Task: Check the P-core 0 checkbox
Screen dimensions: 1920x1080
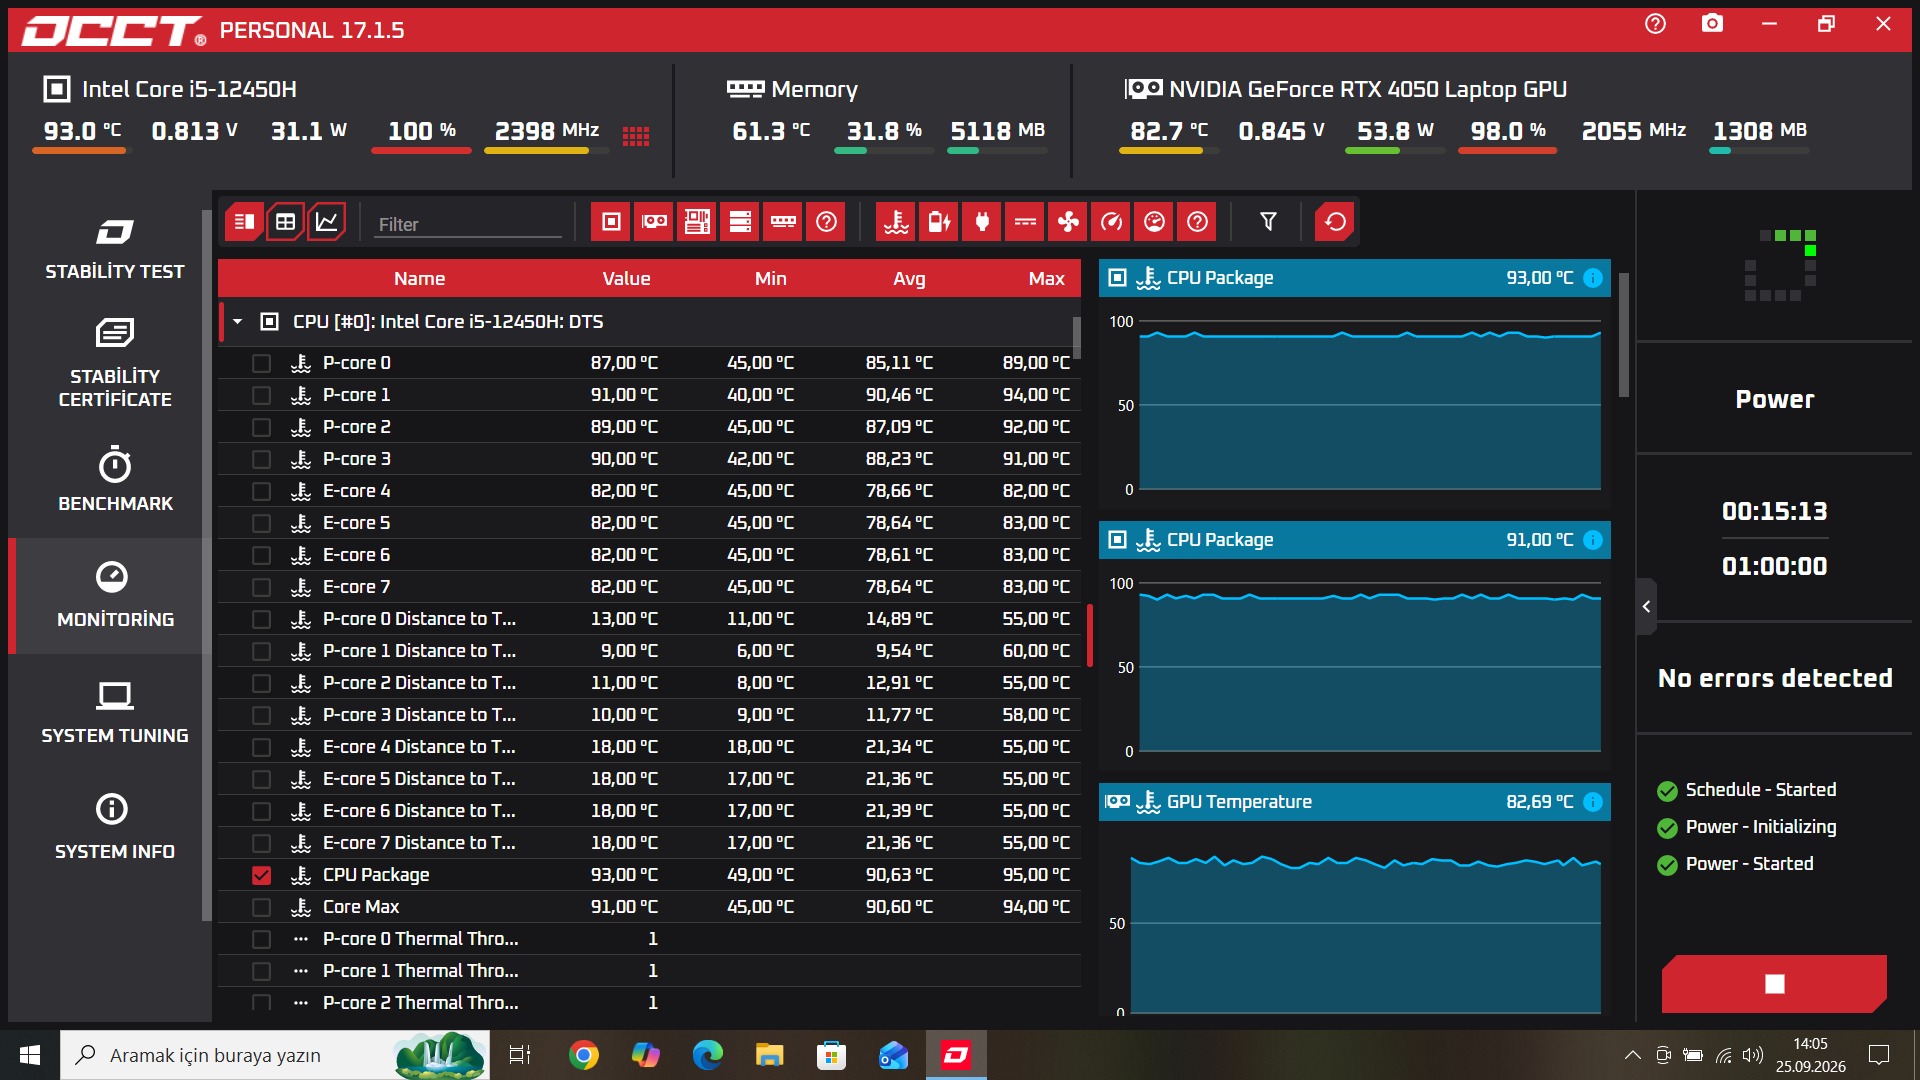Action: [x=261, y=363]
